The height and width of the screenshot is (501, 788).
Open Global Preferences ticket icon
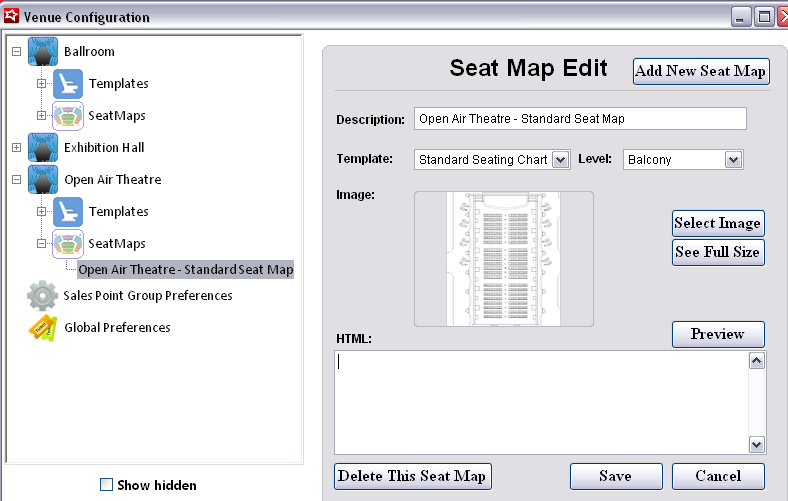coord(43,328)
